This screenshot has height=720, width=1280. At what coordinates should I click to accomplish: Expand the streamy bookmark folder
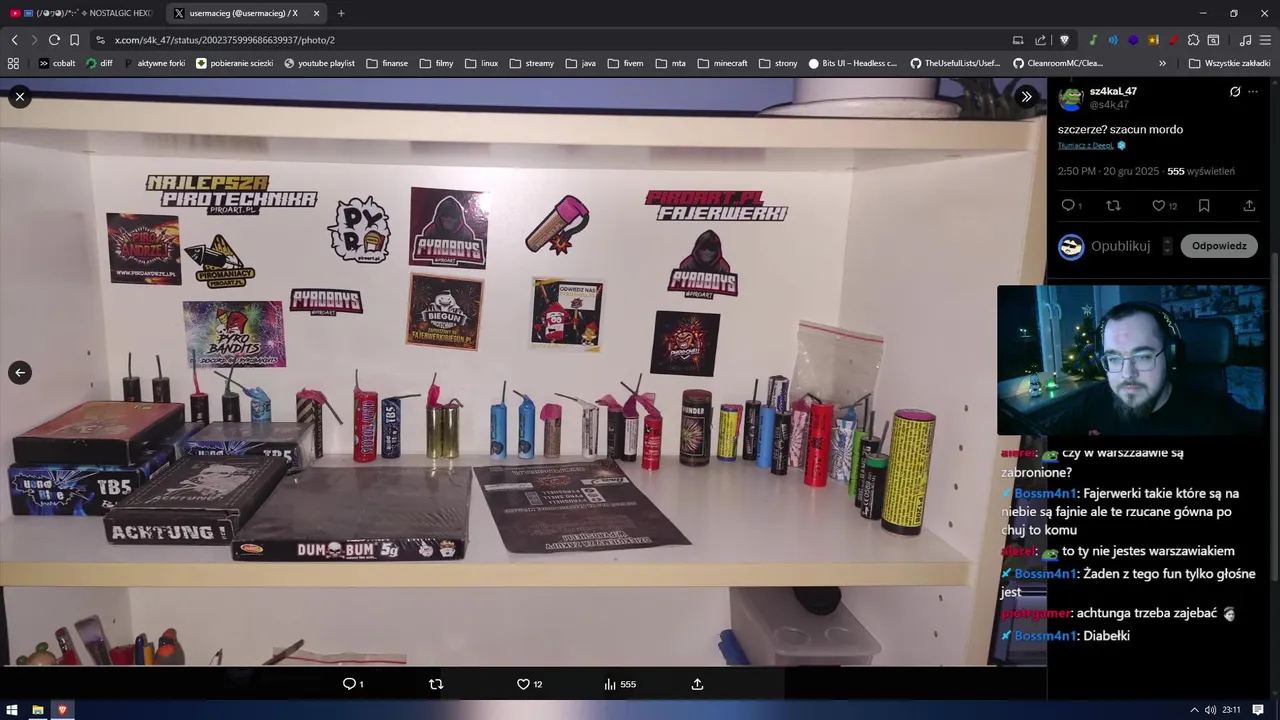coord(531,63)
